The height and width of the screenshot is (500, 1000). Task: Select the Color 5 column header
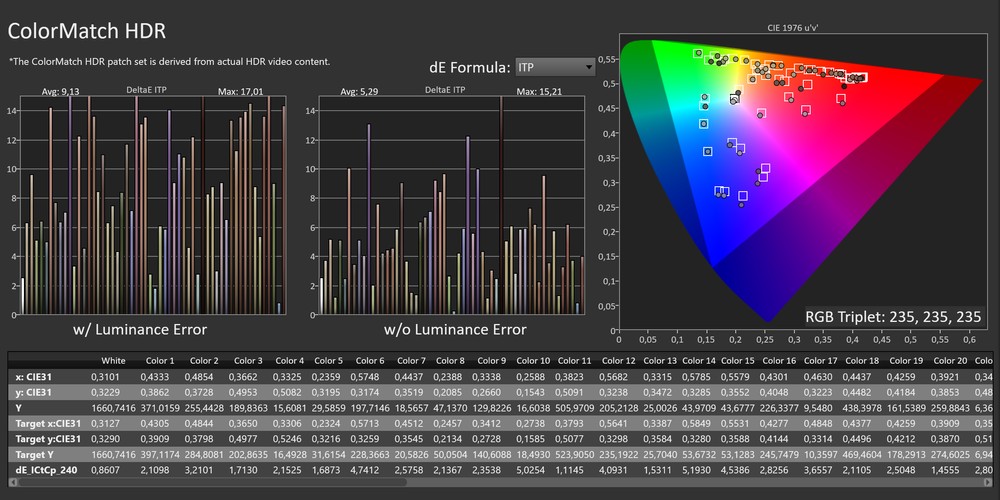point(328,361)
